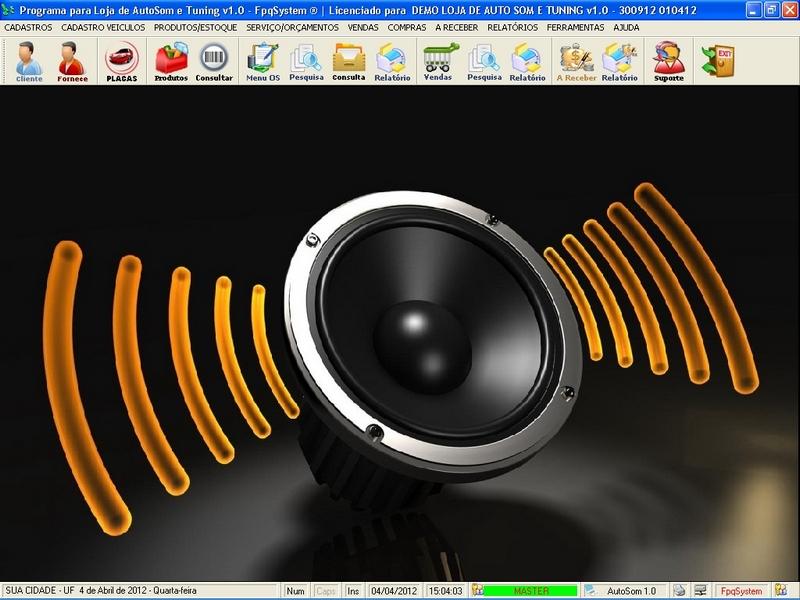Click the Consultar barcode icon
Viewport: 800px width, 600px height.
[x=214, y=61]
